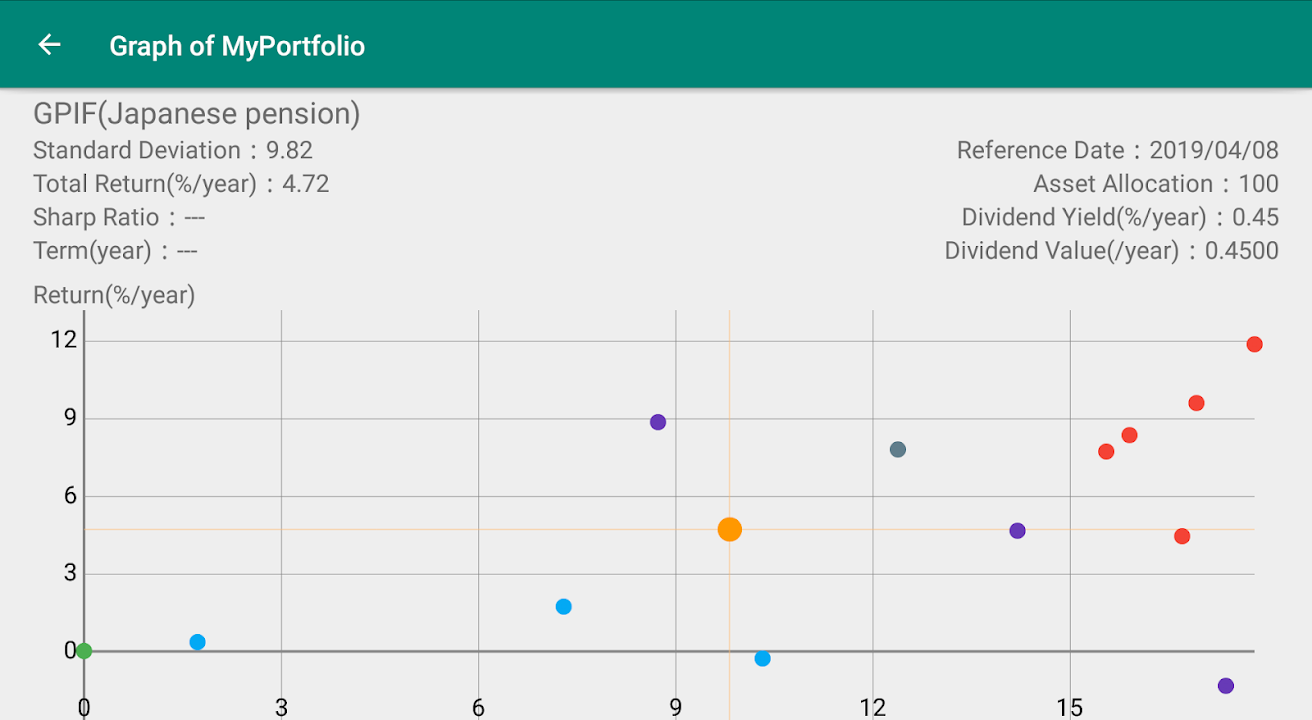
Task: Select the leftmost blue data point
Action: [x=197, y=642]
